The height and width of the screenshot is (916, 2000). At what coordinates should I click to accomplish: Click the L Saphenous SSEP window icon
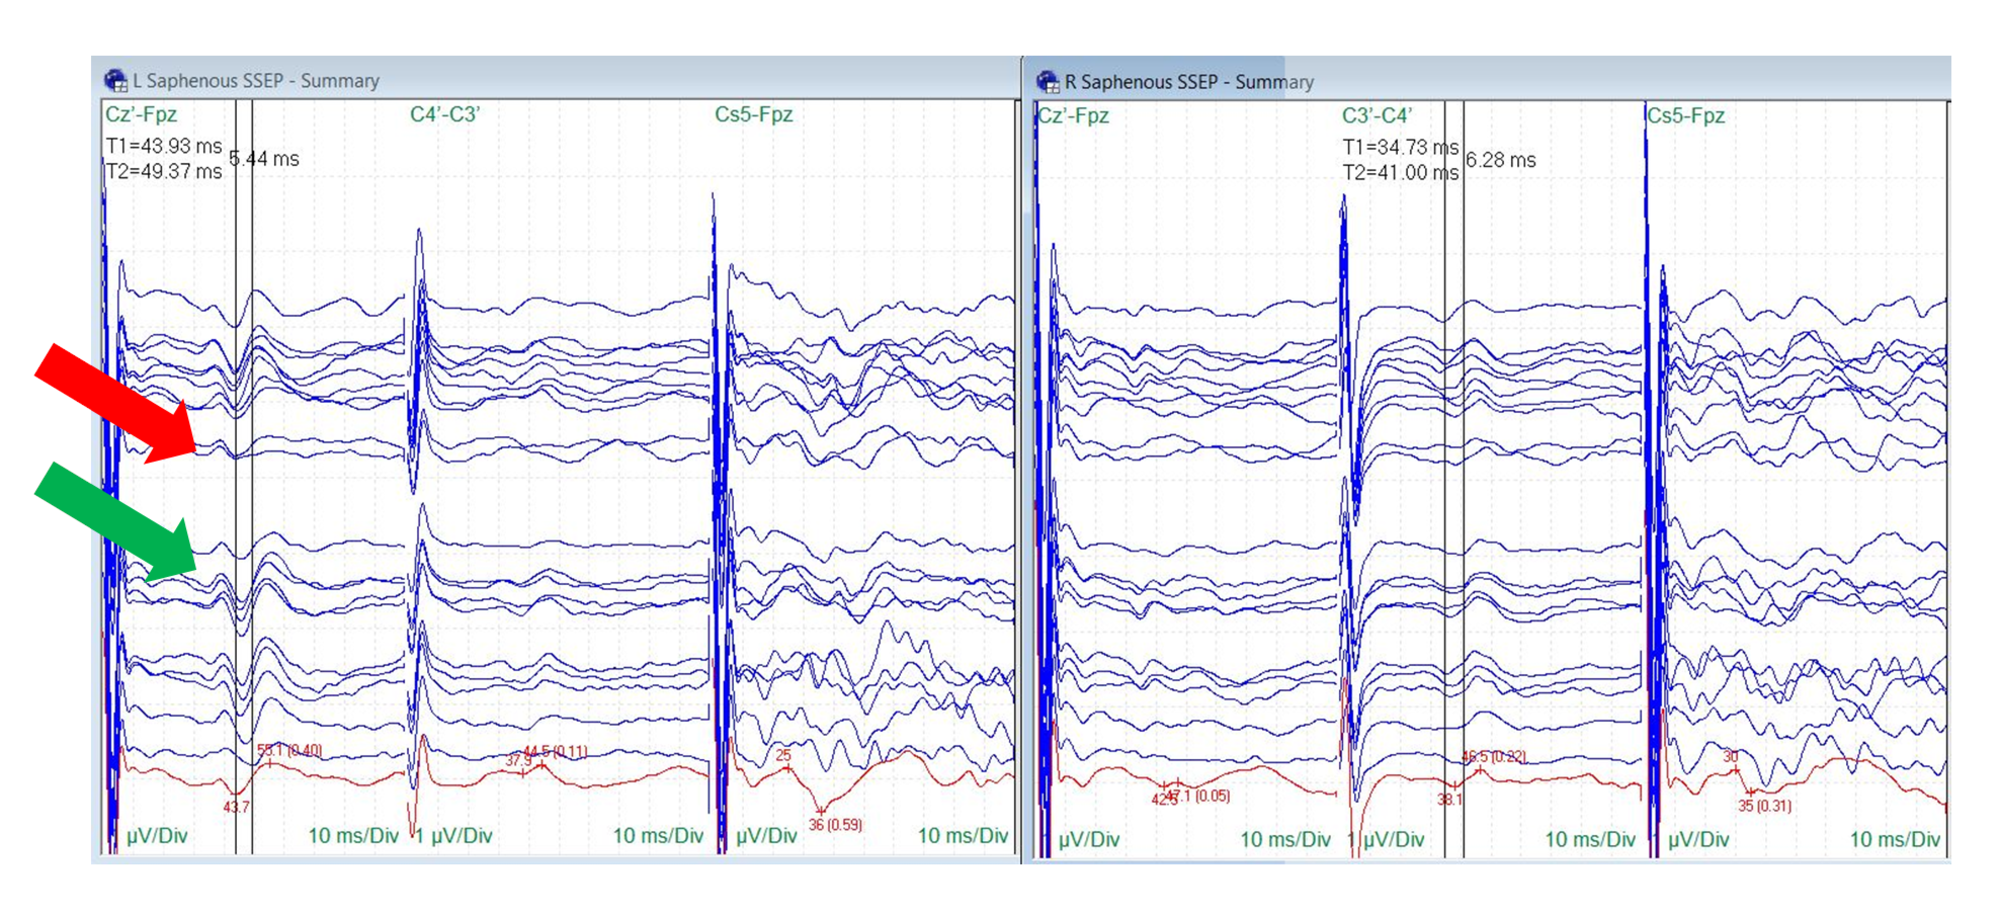pos(116,81)
